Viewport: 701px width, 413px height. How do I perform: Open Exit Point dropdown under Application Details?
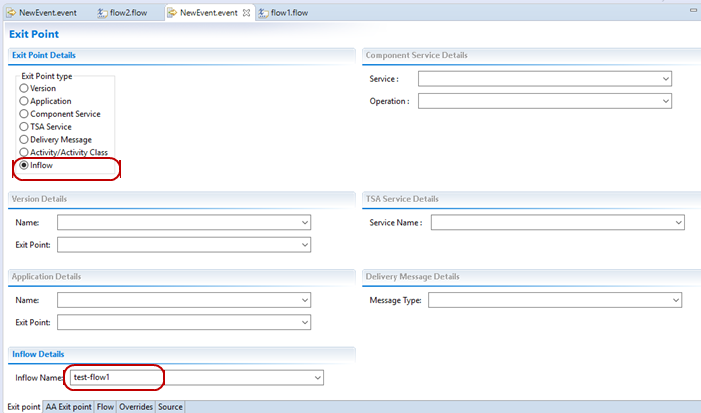304,322
